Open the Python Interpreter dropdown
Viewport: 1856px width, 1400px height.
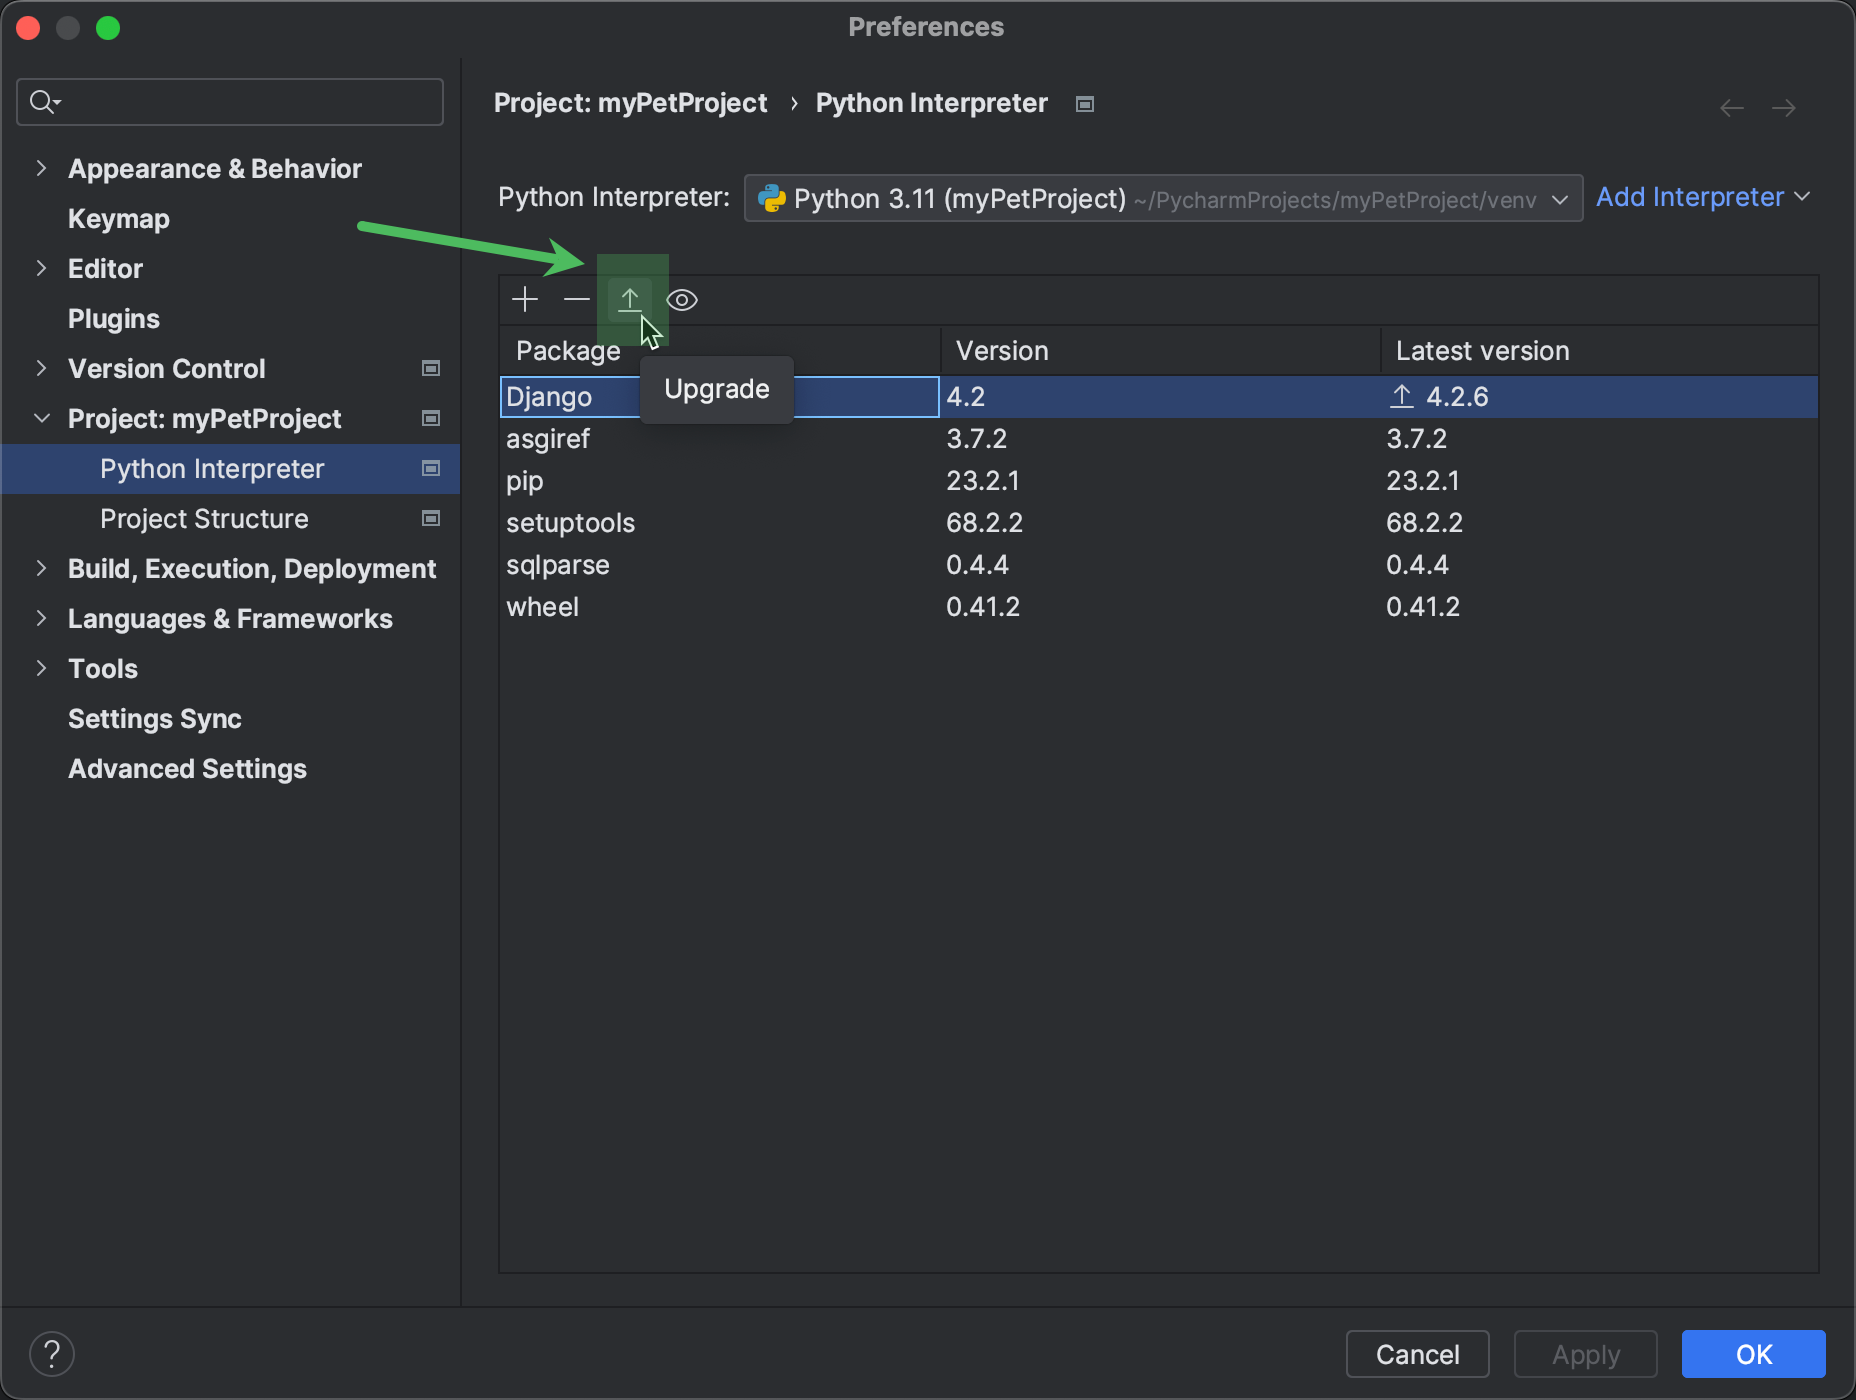(x=1558, y=198)
